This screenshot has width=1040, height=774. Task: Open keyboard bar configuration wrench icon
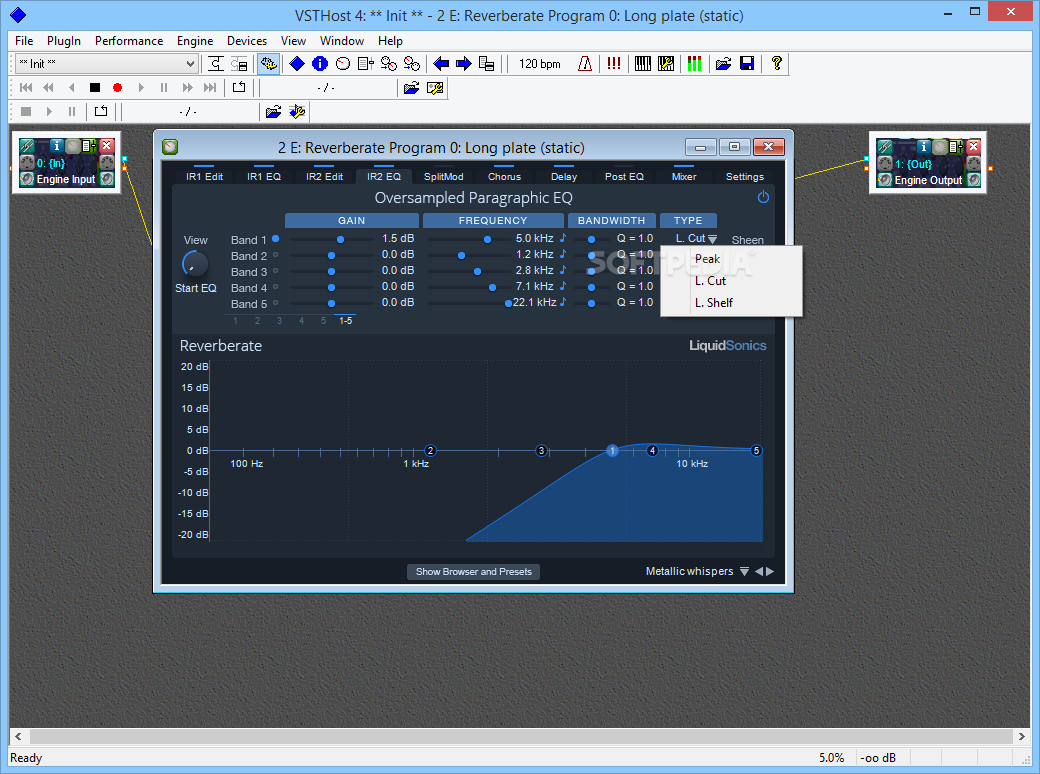click(665, 64)
